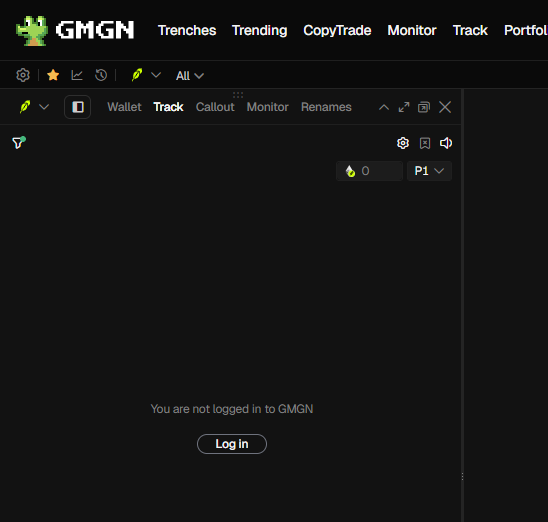Click the GMGN wordmark text
The width and height of the screenshot is (548, 522).
pos(95,30)
